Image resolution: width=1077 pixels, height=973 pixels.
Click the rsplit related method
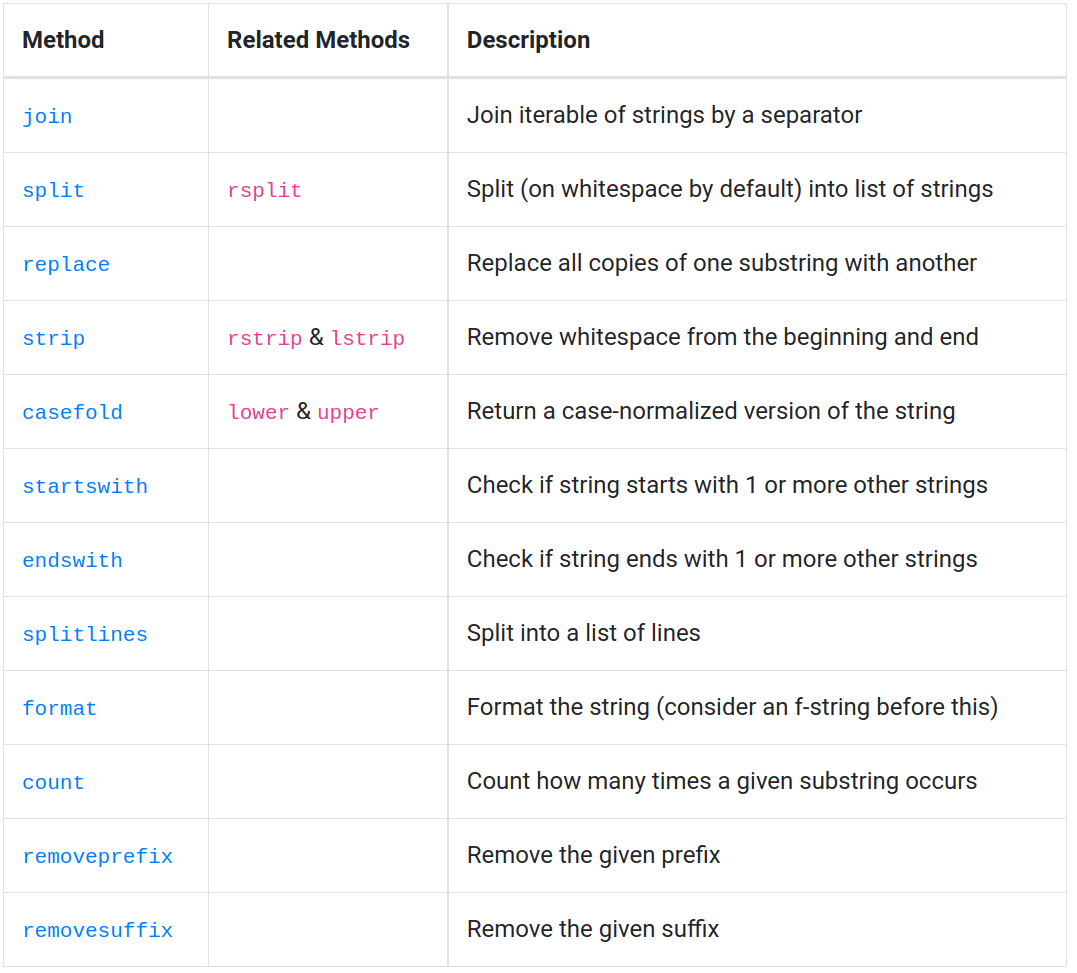(264, 190)
